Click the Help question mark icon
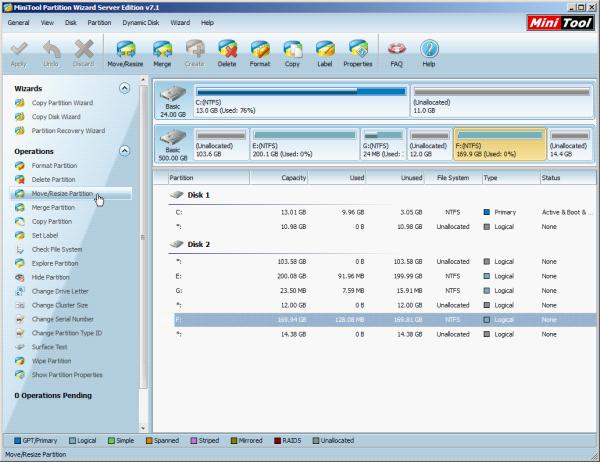Screen dimensions: 600x462 tap(429, 53)
